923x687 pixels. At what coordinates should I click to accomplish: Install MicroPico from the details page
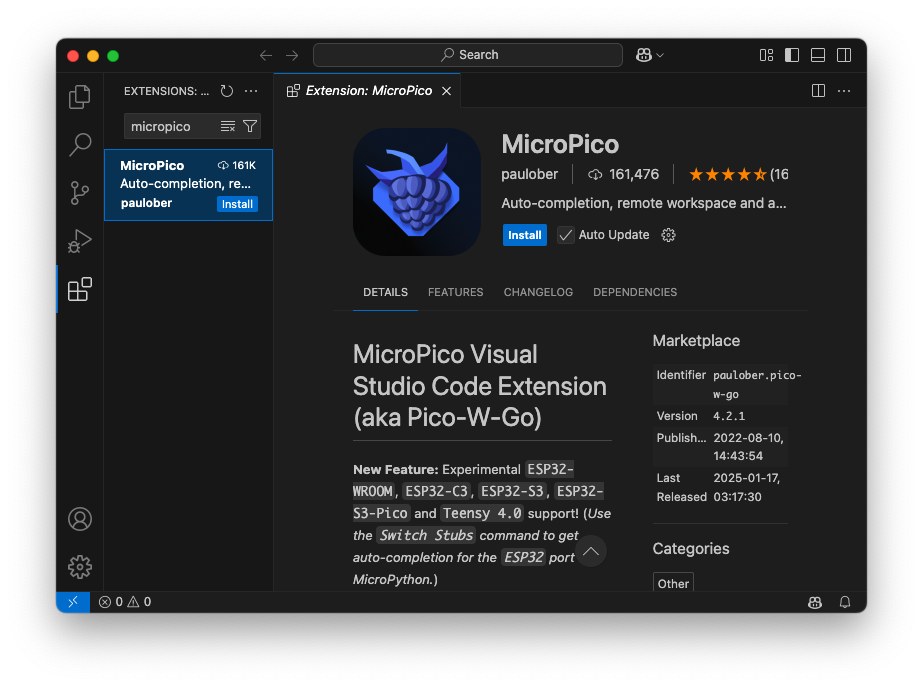[x=524, y=235]
